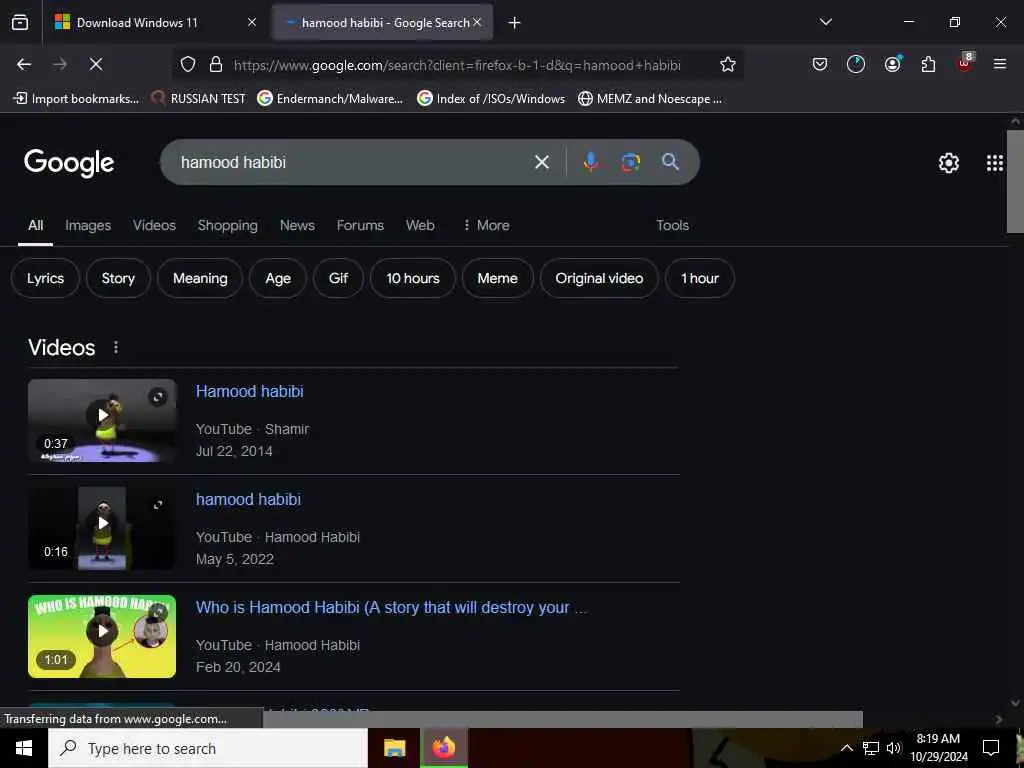Search by voice microphone icon
Screen dimensions: 1024x768
click(590, 162)
